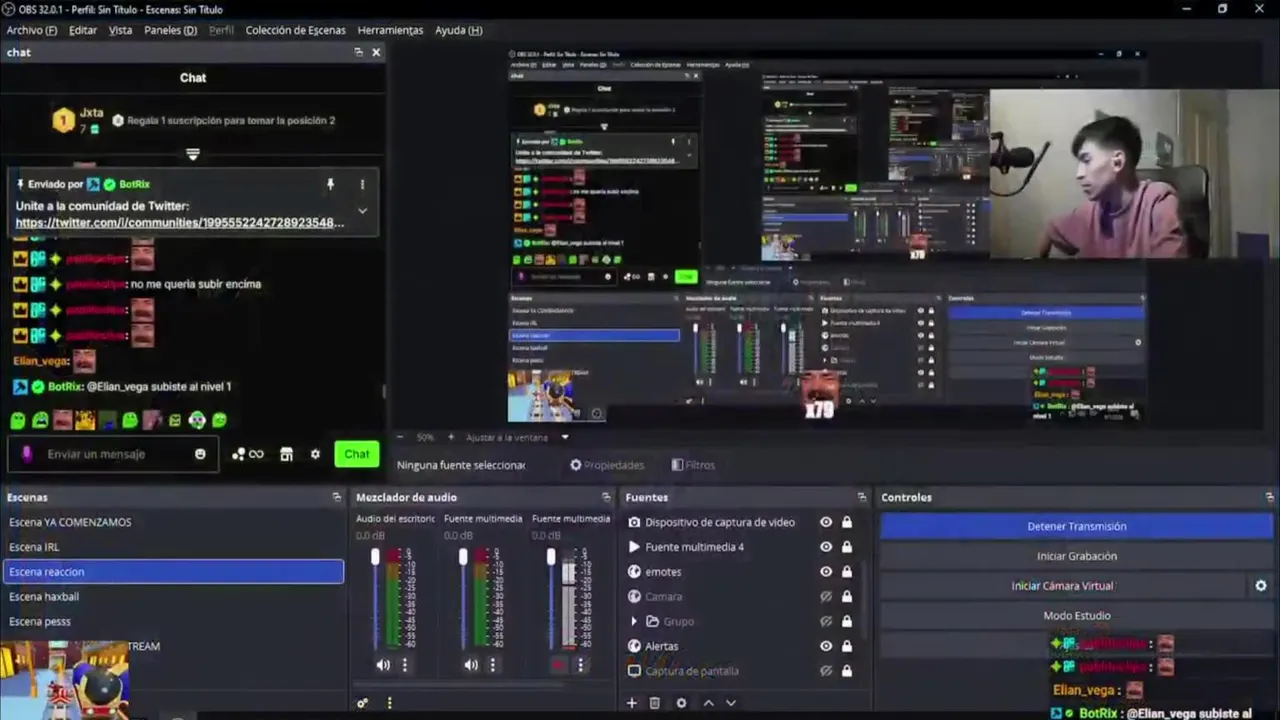1280x720 pixels.
Task: Pop out the Mezclador de audio dock
Action: [606, 497]
